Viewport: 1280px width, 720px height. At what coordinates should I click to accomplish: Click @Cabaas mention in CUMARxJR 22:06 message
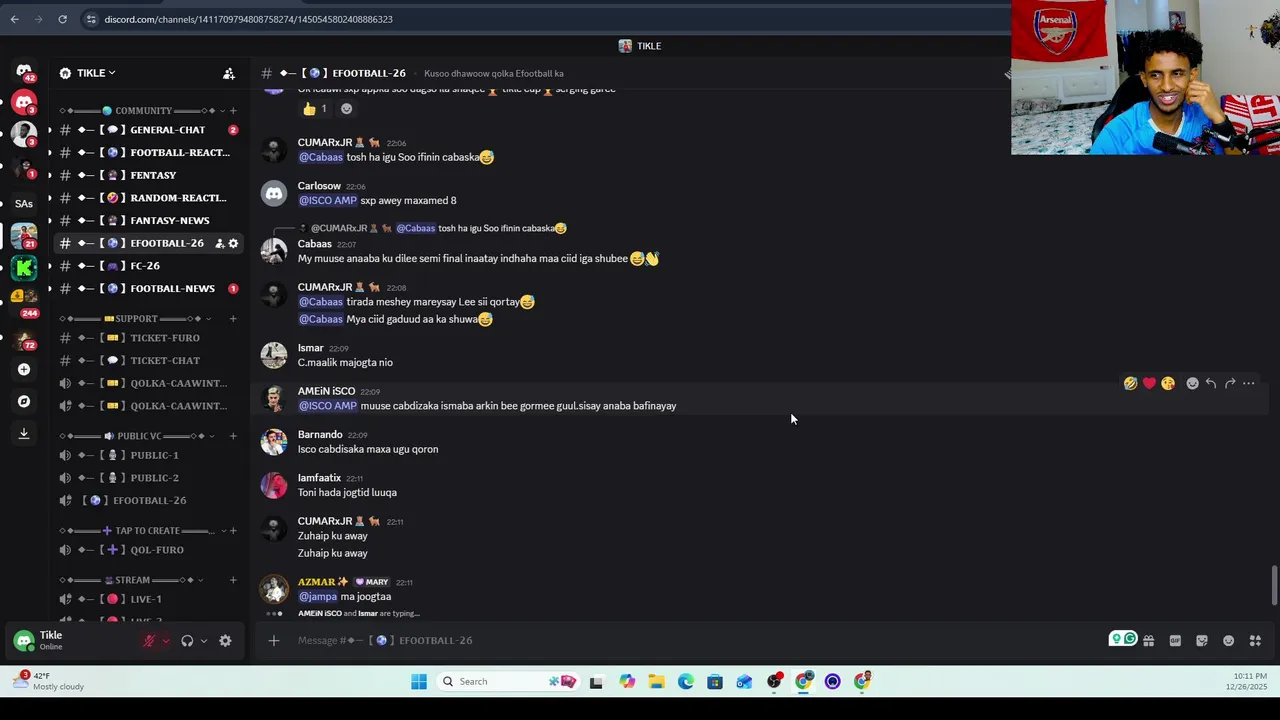tap(321, 157)
